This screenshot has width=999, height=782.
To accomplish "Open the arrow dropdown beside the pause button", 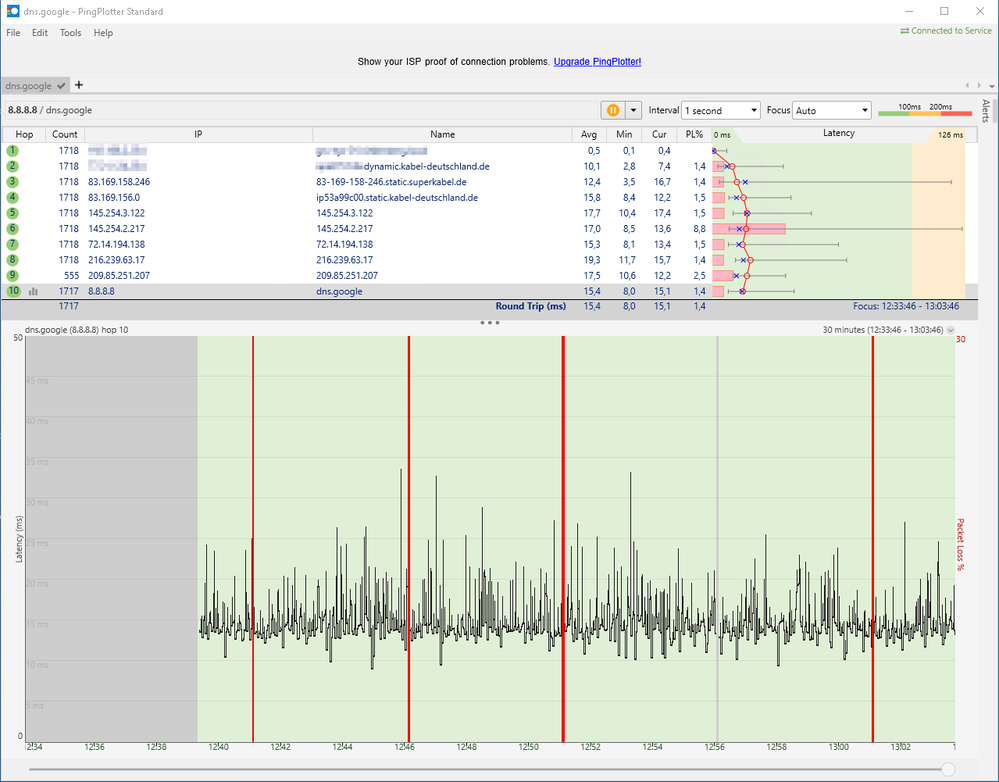I will point(632,110).
